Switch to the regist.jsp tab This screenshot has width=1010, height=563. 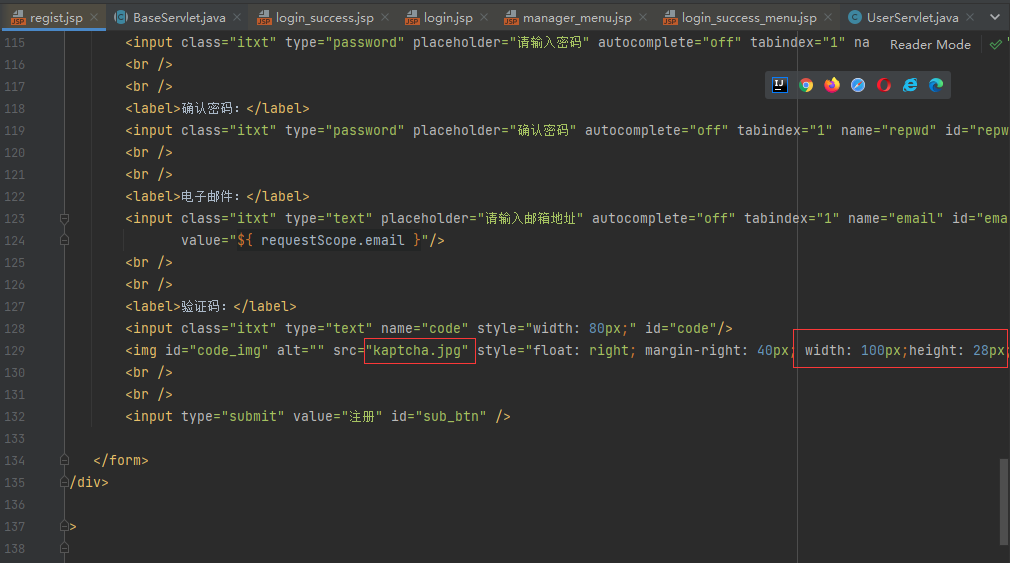pos(56,18)
